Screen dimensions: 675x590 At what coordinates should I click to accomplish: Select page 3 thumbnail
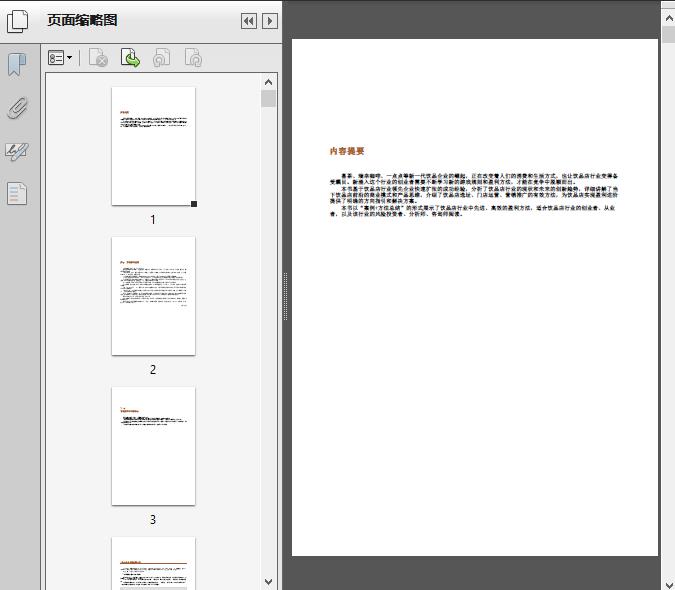[153, 446]
